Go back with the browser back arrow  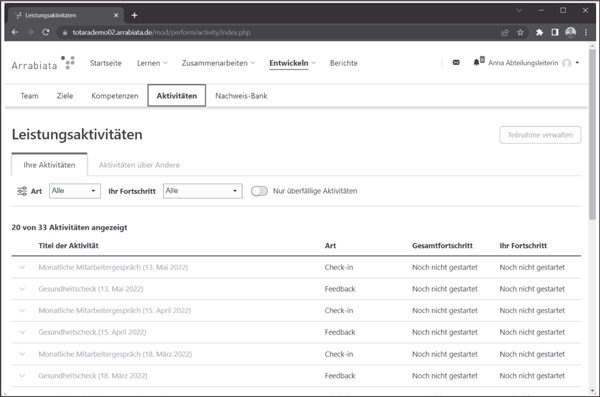[15, 32]
